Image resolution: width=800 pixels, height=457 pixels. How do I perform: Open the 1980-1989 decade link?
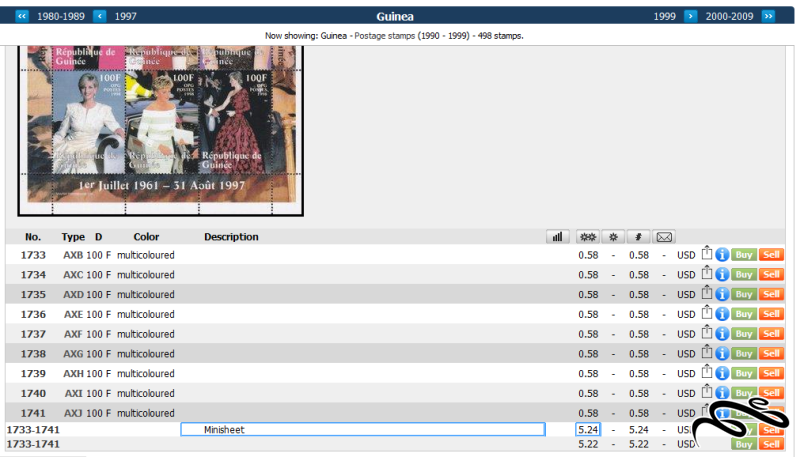(61, 16)
